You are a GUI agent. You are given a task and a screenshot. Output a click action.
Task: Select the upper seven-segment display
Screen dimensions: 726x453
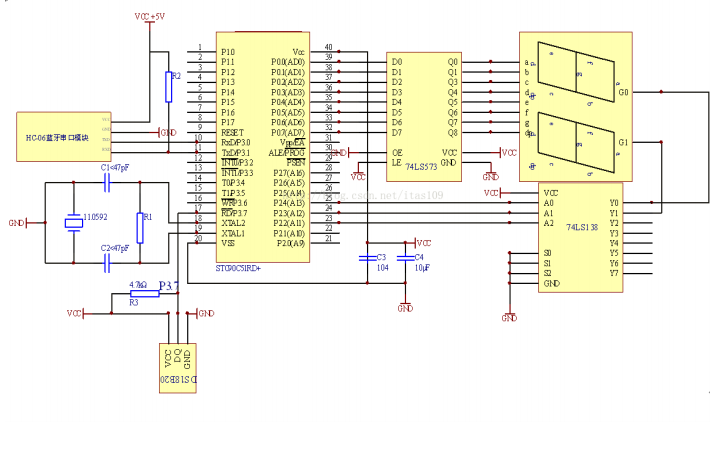pyautogui.click(x=573, y=72)
